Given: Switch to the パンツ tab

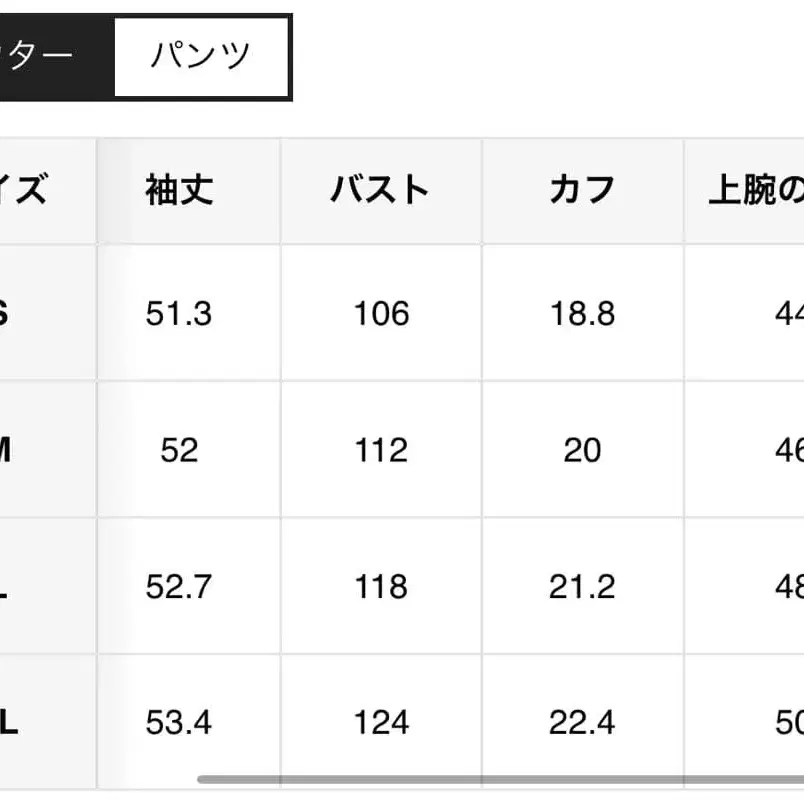Looking at the screenshot, I should (x=199, y=56).
